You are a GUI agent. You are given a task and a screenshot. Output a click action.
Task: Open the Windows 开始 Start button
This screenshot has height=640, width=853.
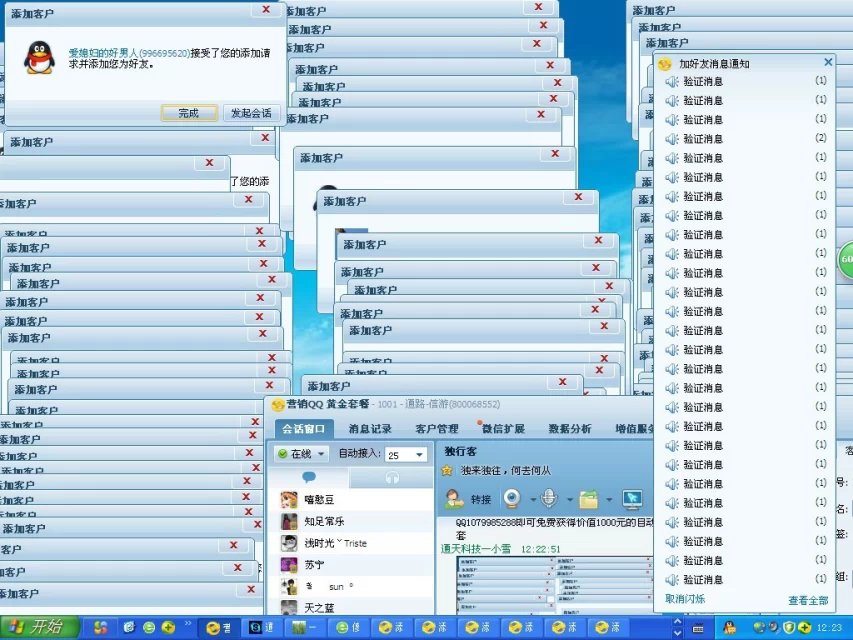coord(40,627)
